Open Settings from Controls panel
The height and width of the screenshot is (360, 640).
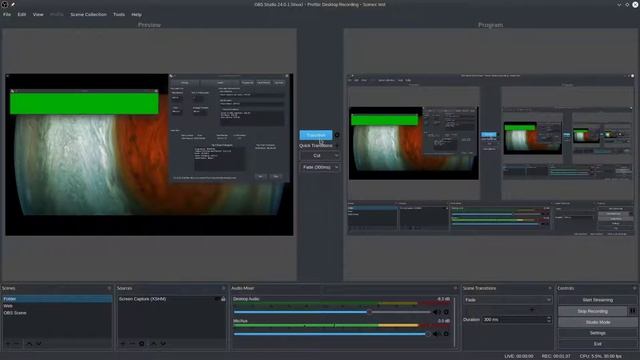coord(598,333)
